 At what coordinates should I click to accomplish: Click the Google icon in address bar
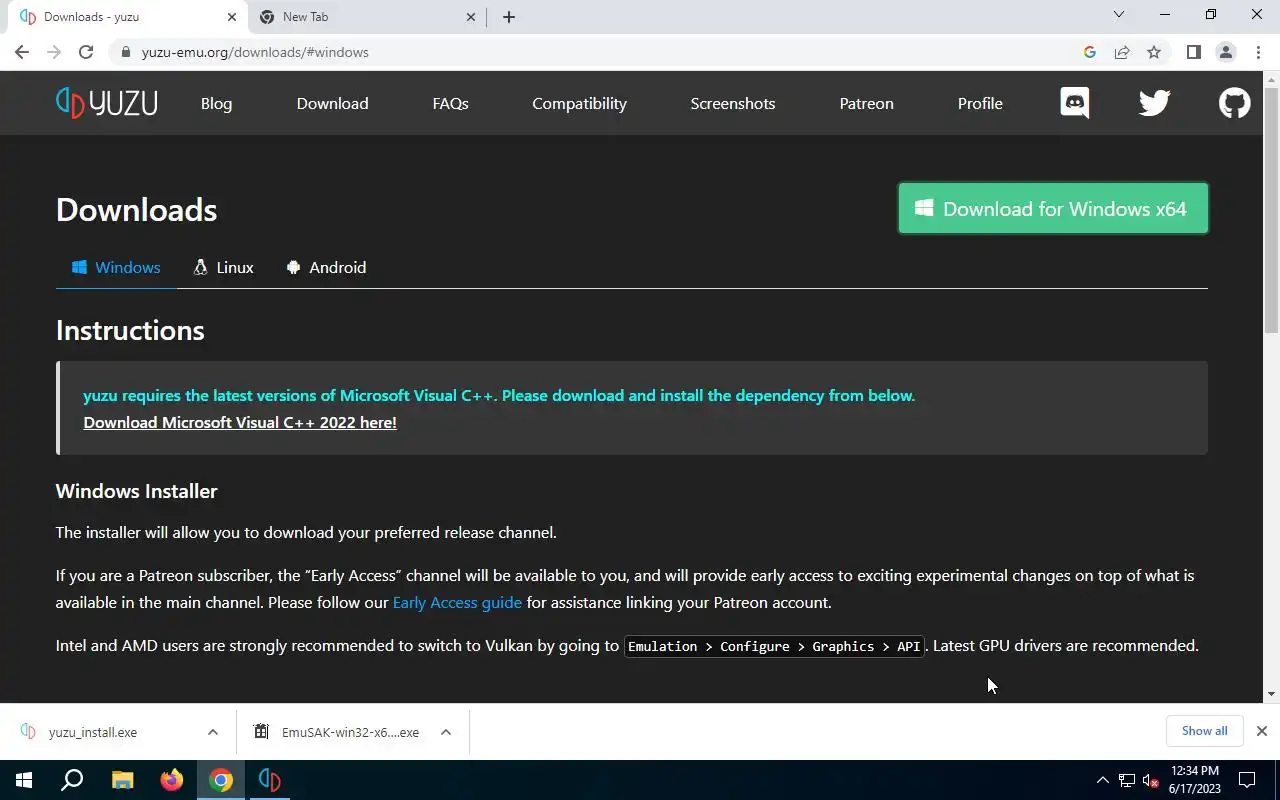point(1090,52)
